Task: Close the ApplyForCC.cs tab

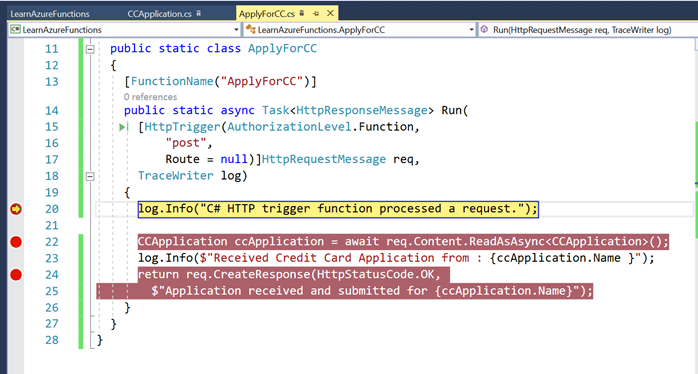Action: (x=330, y=14)
